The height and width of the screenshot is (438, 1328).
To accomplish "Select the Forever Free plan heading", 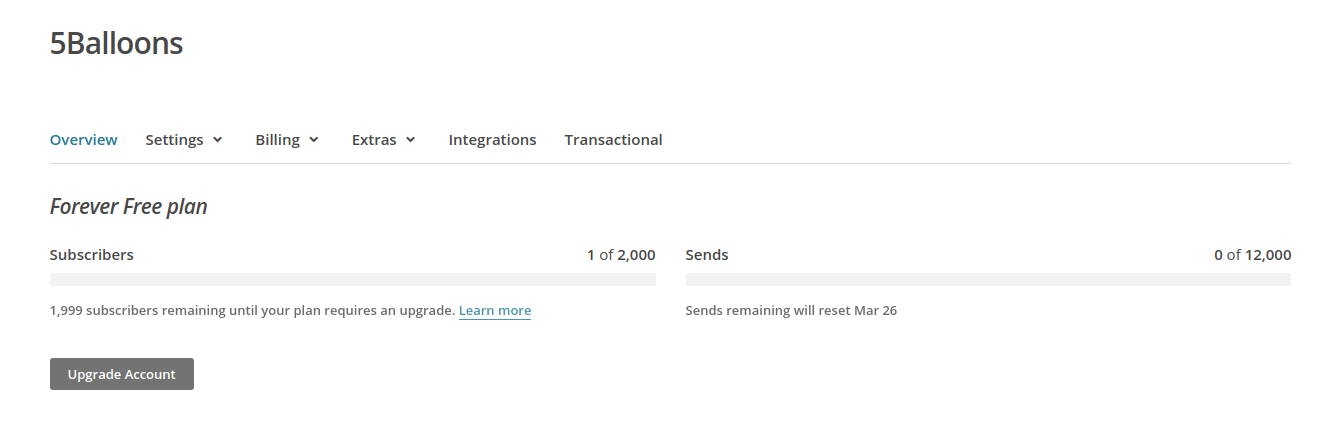I will pos(128,207).
